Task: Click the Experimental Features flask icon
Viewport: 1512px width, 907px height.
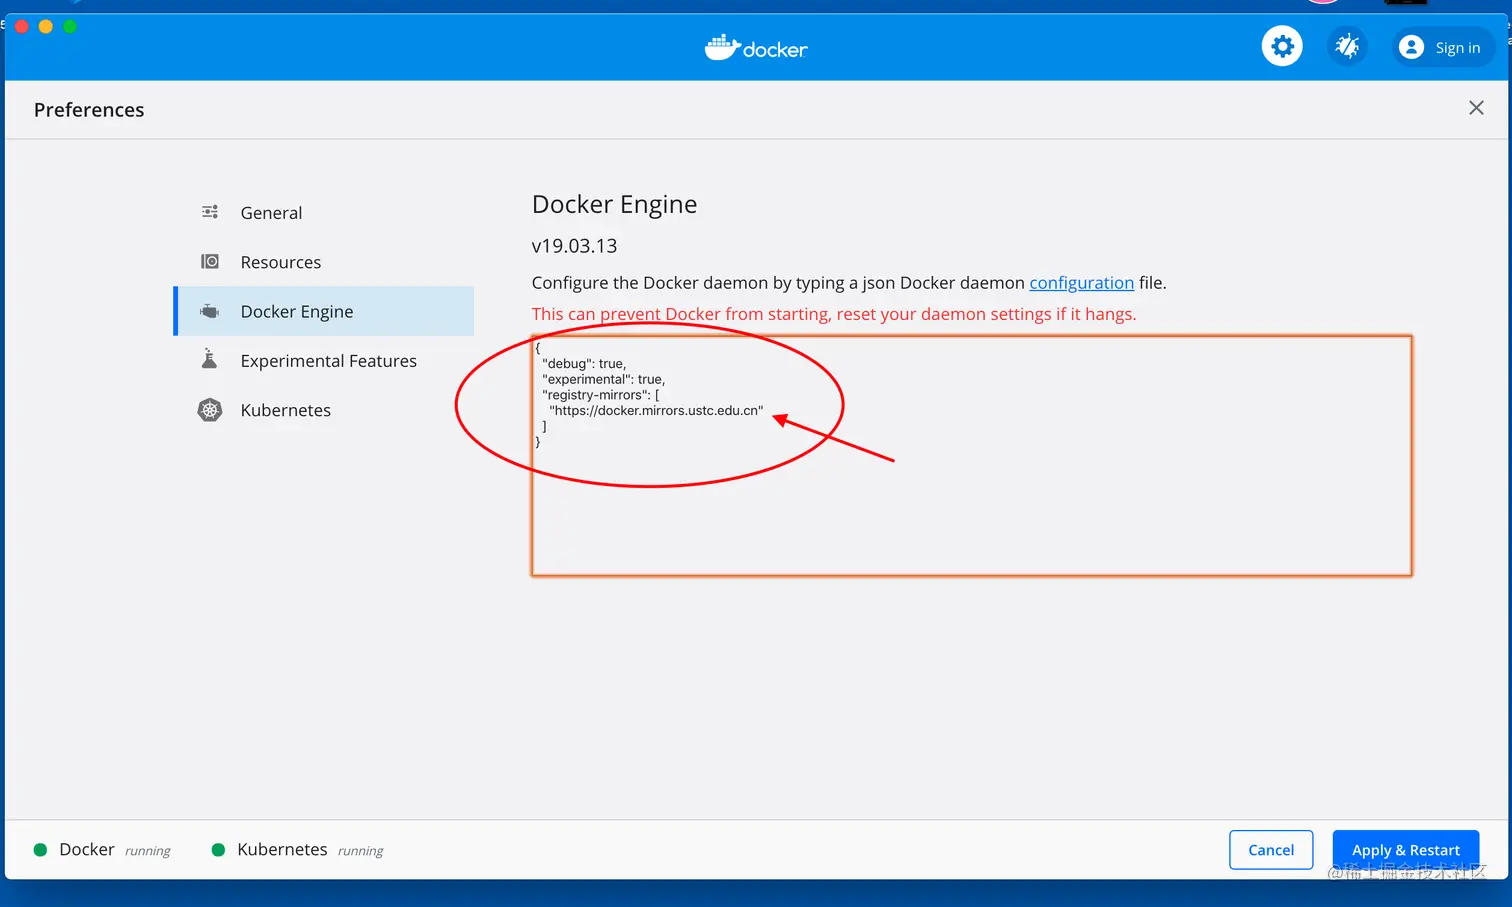Action: (210, 359)
